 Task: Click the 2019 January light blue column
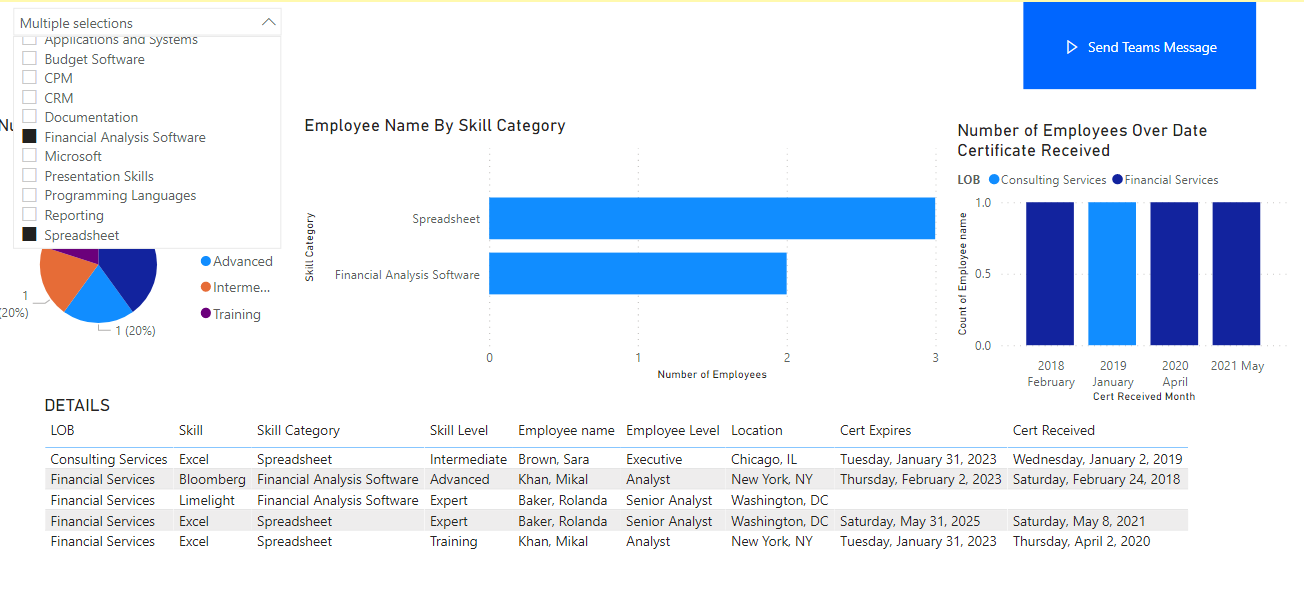(1112, 274)
